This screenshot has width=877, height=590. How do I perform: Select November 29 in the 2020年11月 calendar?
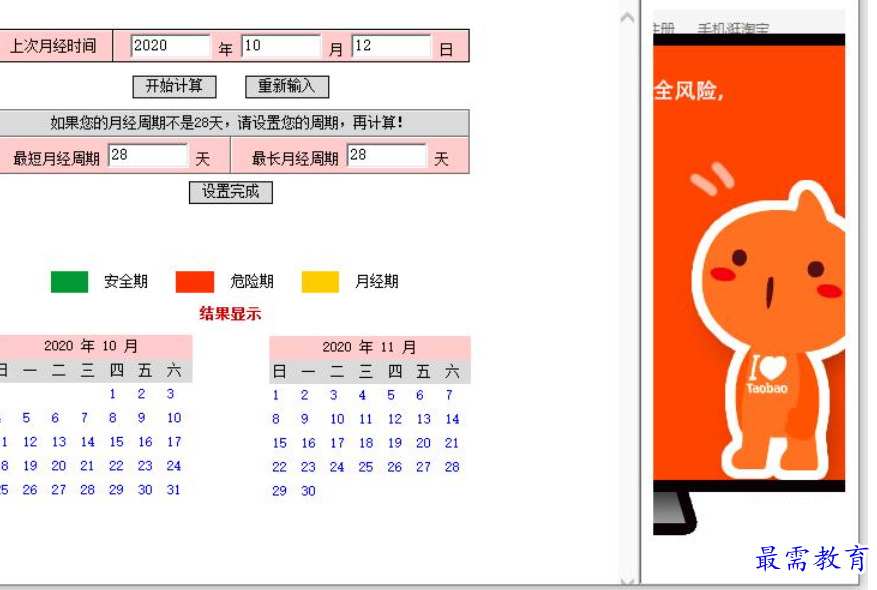pyautogui.click(x=280, y=491)
